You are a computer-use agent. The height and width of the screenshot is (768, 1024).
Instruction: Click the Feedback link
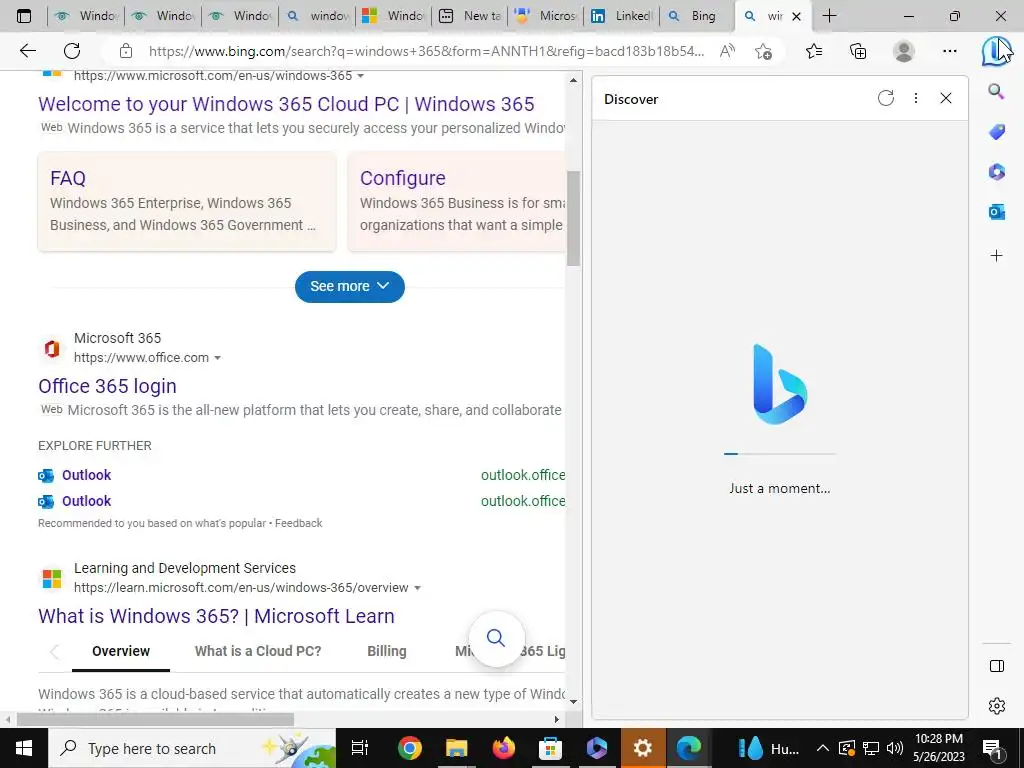tap(298, 523)
